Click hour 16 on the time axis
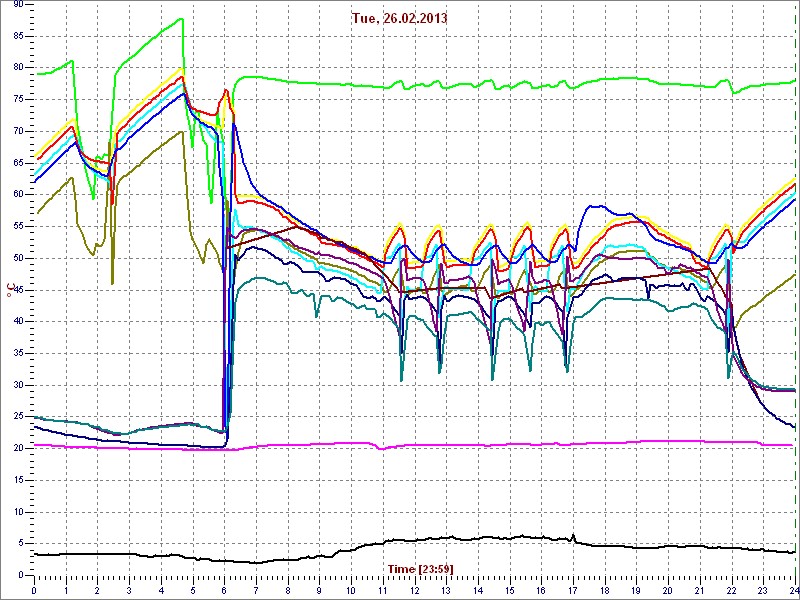Screen dimensions: 800x600 [542, 590]
